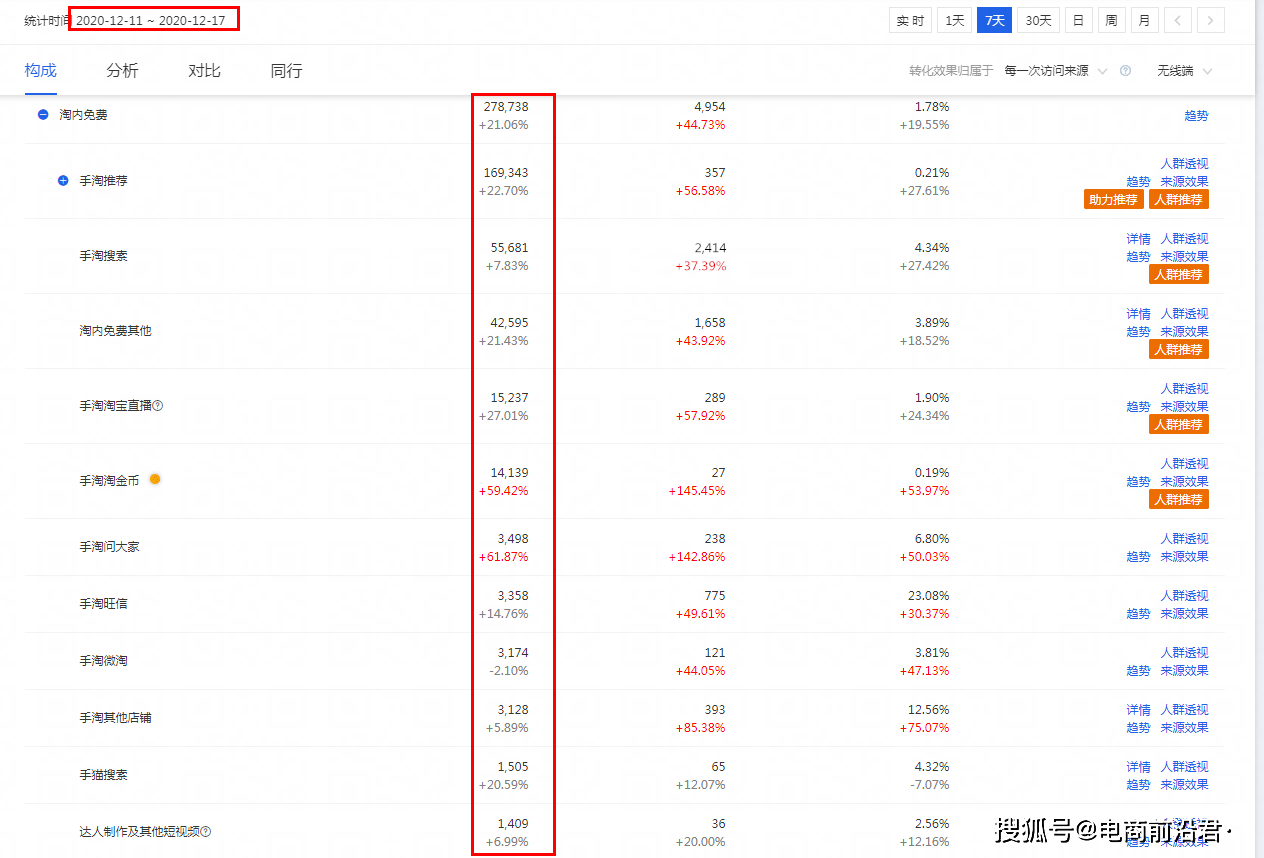Click help icon beside 达人制作及其他短视频
The width and height of the screenshot is (1264, 858).
206,832
